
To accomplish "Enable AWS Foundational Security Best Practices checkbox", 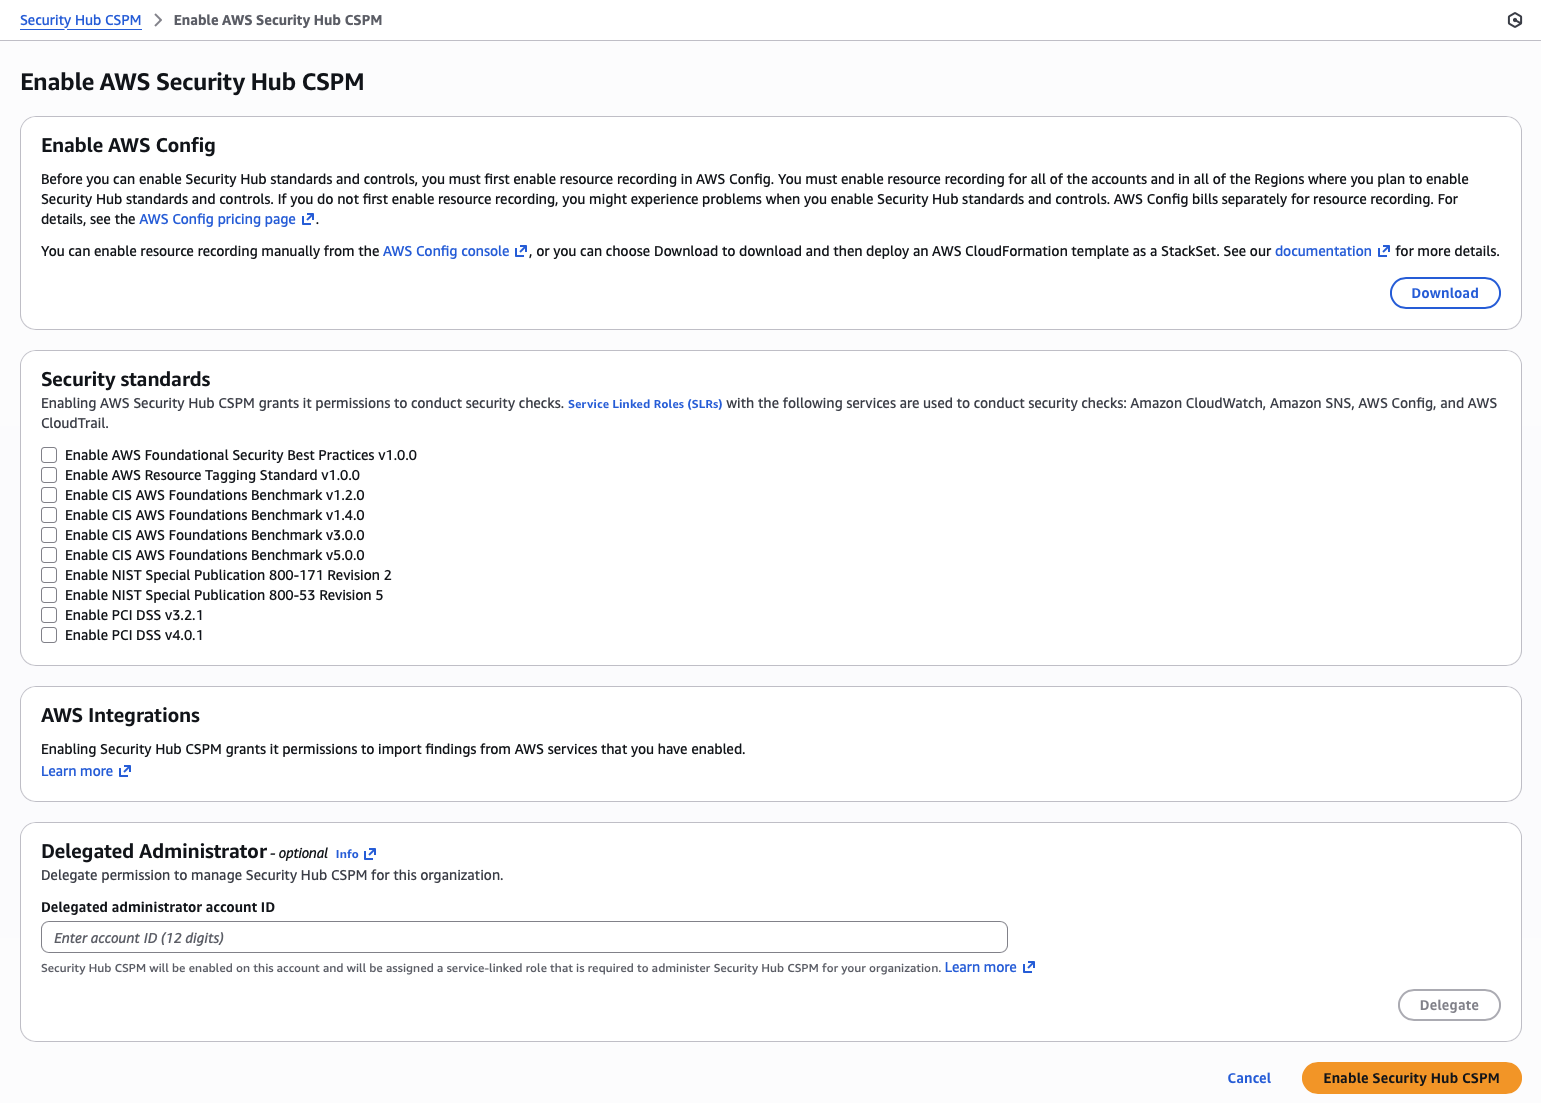I will coord(49,455).
